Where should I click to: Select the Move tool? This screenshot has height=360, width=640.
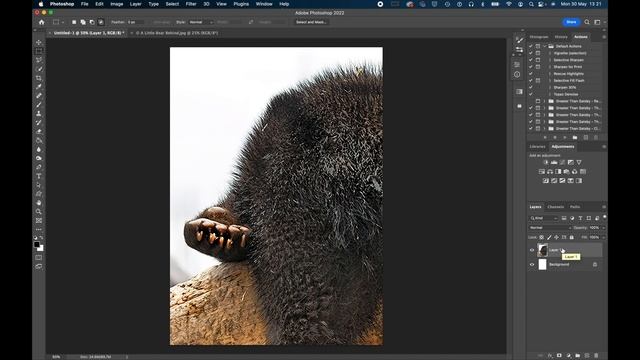[39, 42]
